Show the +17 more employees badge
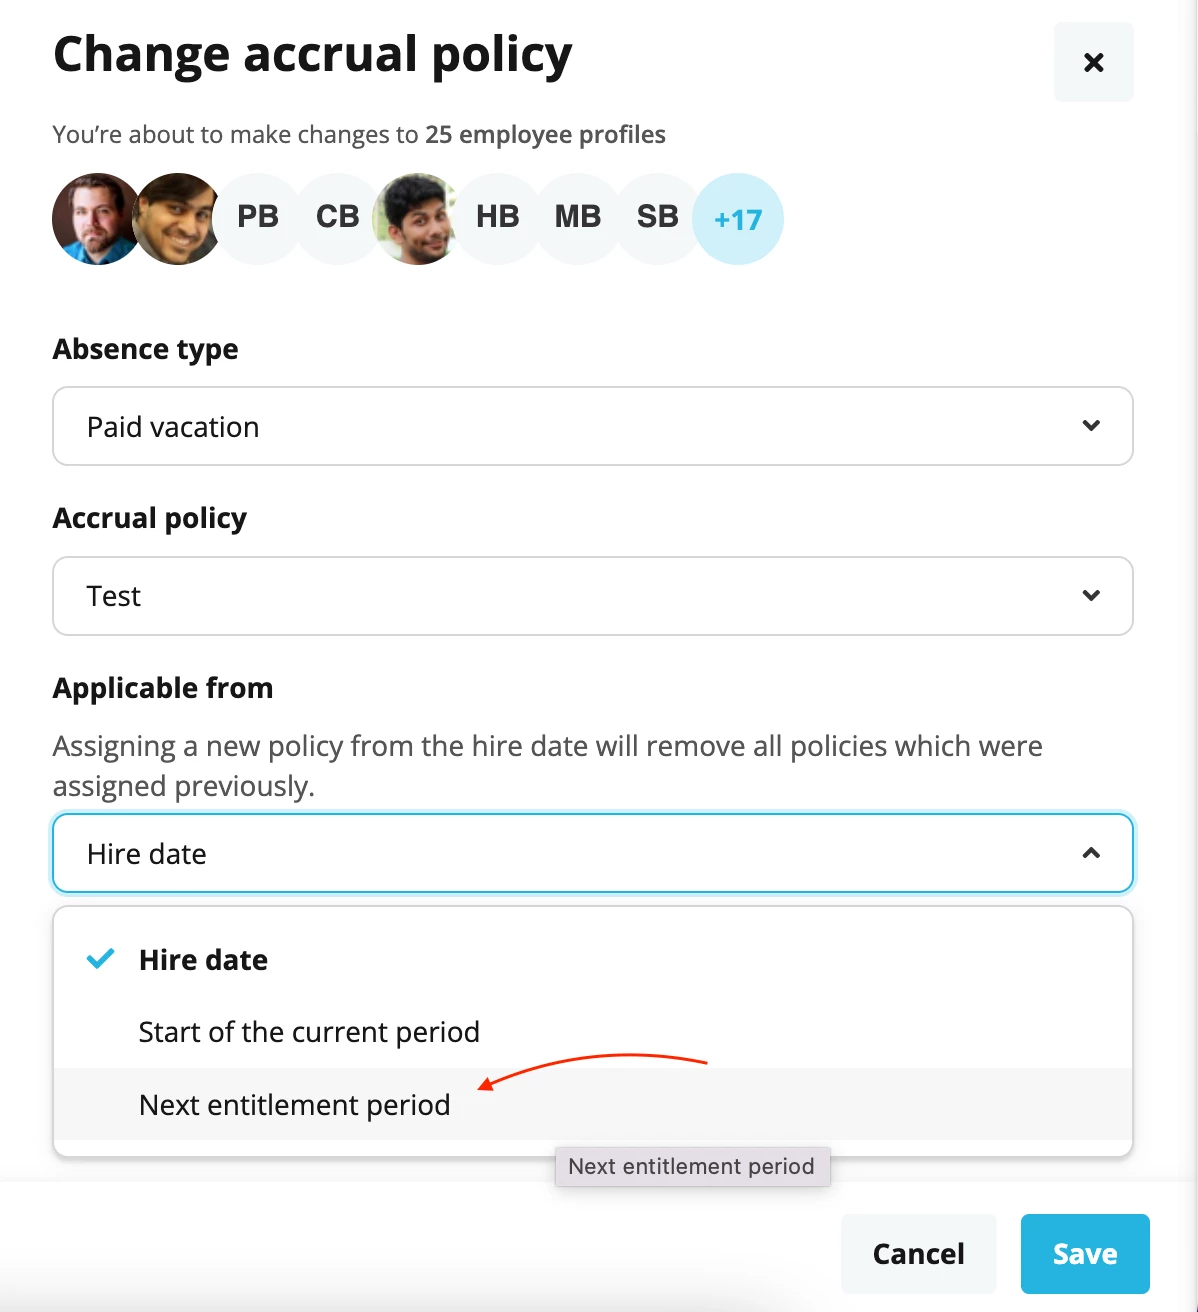1198x1312 pixels. (x=738, y=219)
